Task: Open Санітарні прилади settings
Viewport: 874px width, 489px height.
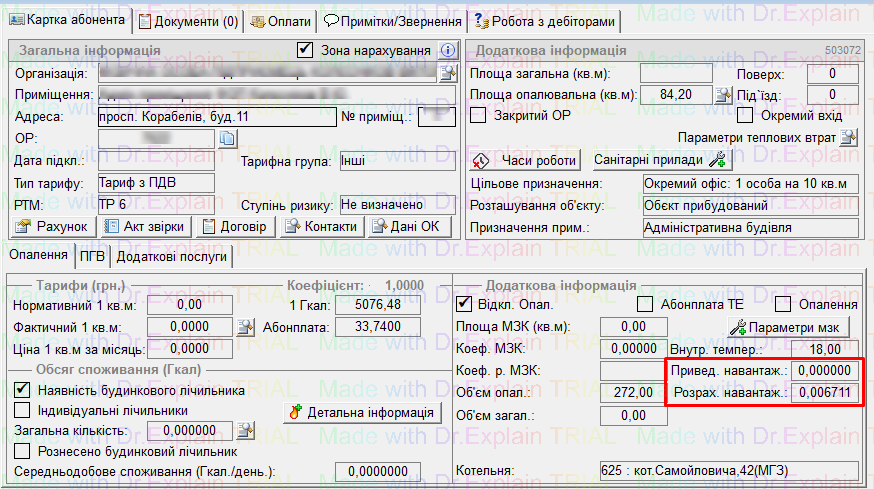Action: click(658, 160)
